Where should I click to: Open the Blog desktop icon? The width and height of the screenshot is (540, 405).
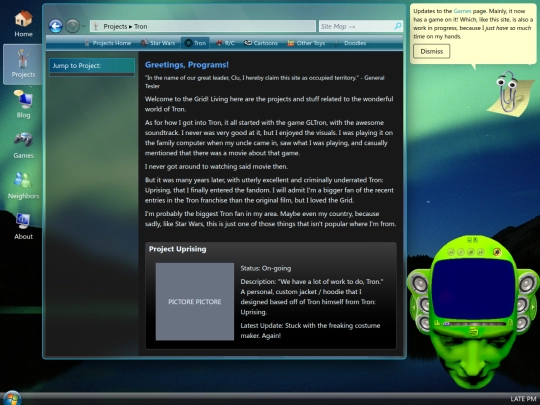click(x=23, y=104)
